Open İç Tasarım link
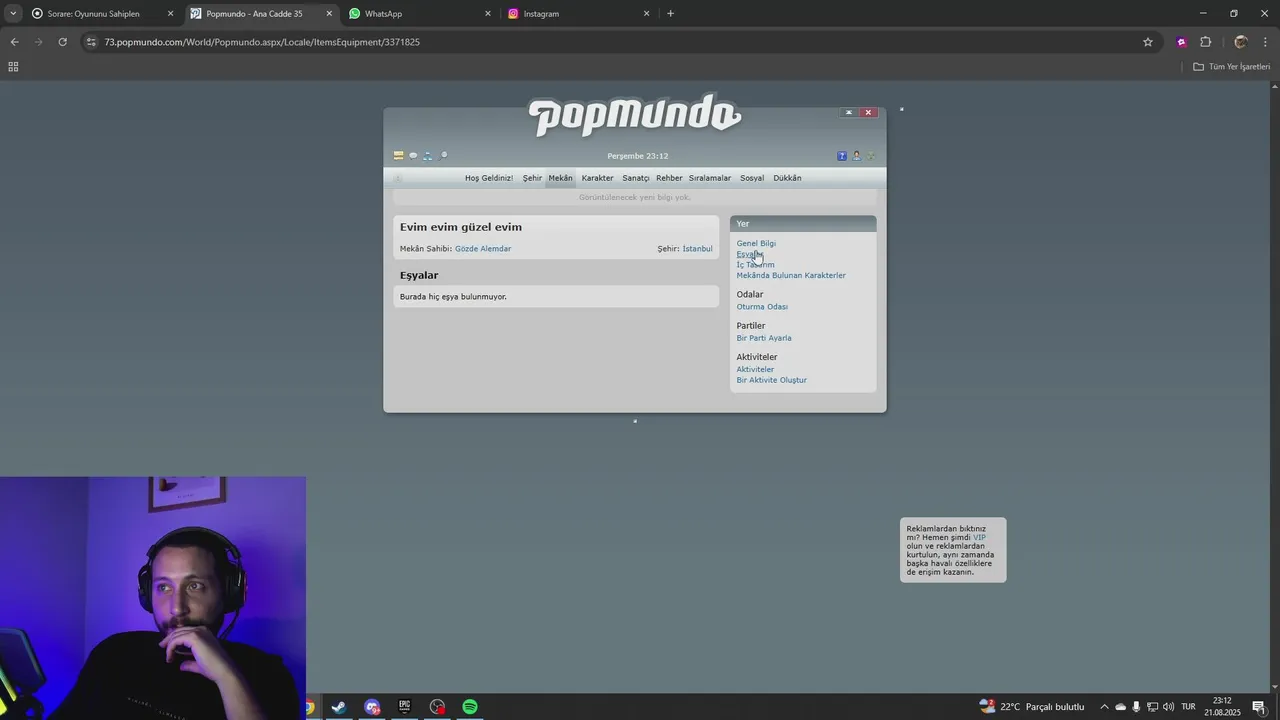This screenshot has width=1280, height=720. [755, 265]
